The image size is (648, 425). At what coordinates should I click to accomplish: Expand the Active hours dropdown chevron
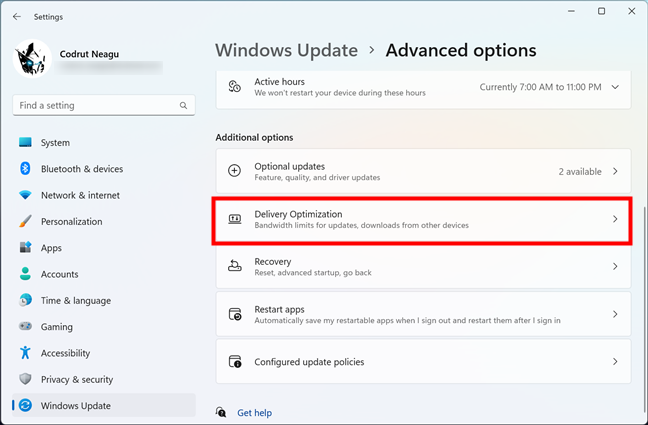(x=615, y=87)
